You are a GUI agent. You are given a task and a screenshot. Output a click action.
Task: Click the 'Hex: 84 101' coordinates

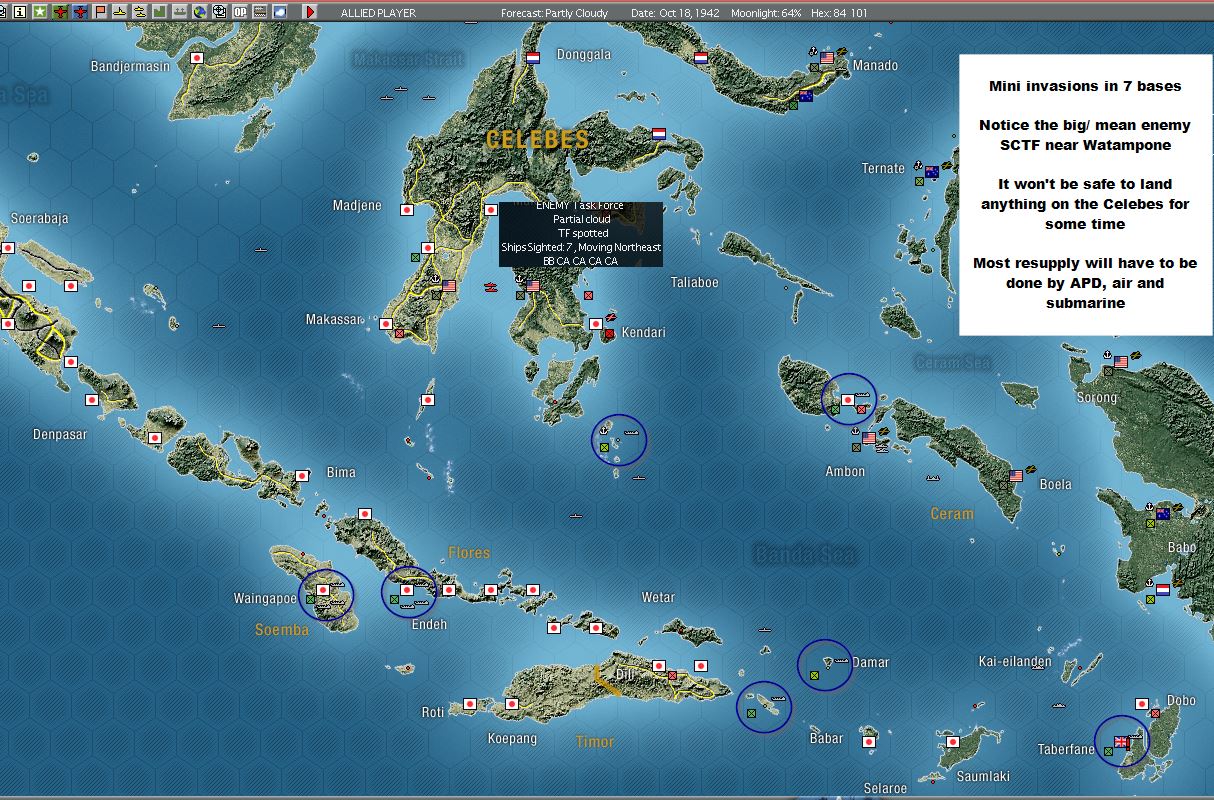point(840,12)
